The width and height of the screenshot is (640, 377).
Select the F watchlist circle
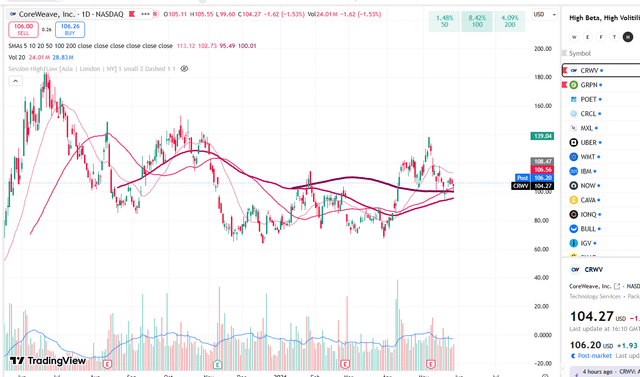(601, 37)
